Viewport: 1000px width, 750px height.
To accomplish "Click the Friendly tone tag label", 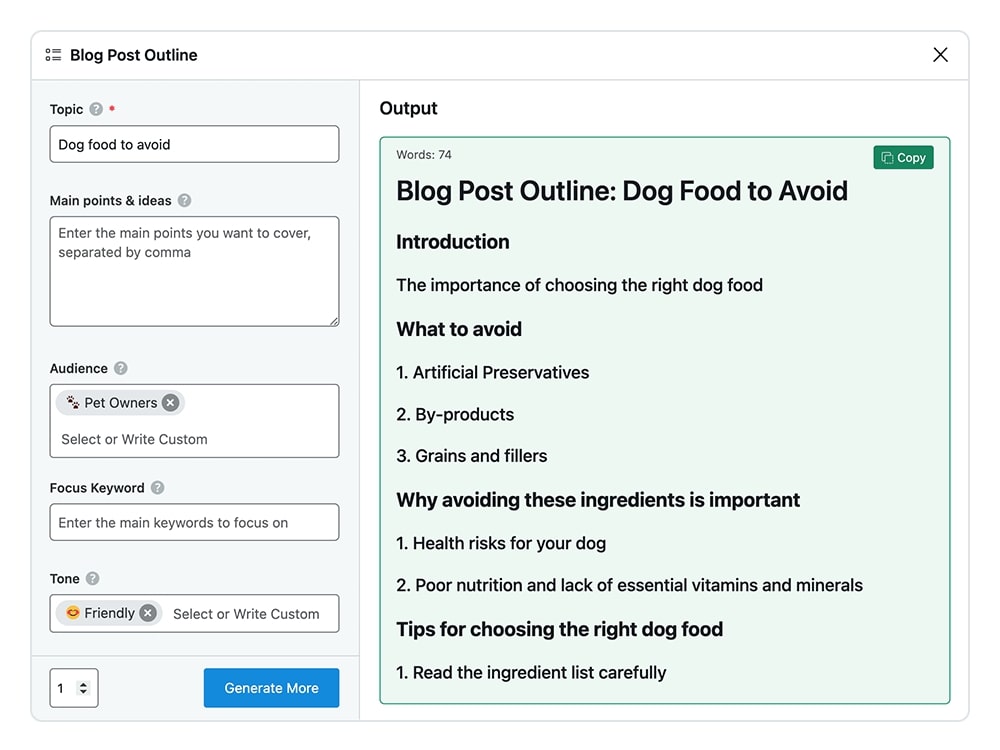I will tap(109, 613).
